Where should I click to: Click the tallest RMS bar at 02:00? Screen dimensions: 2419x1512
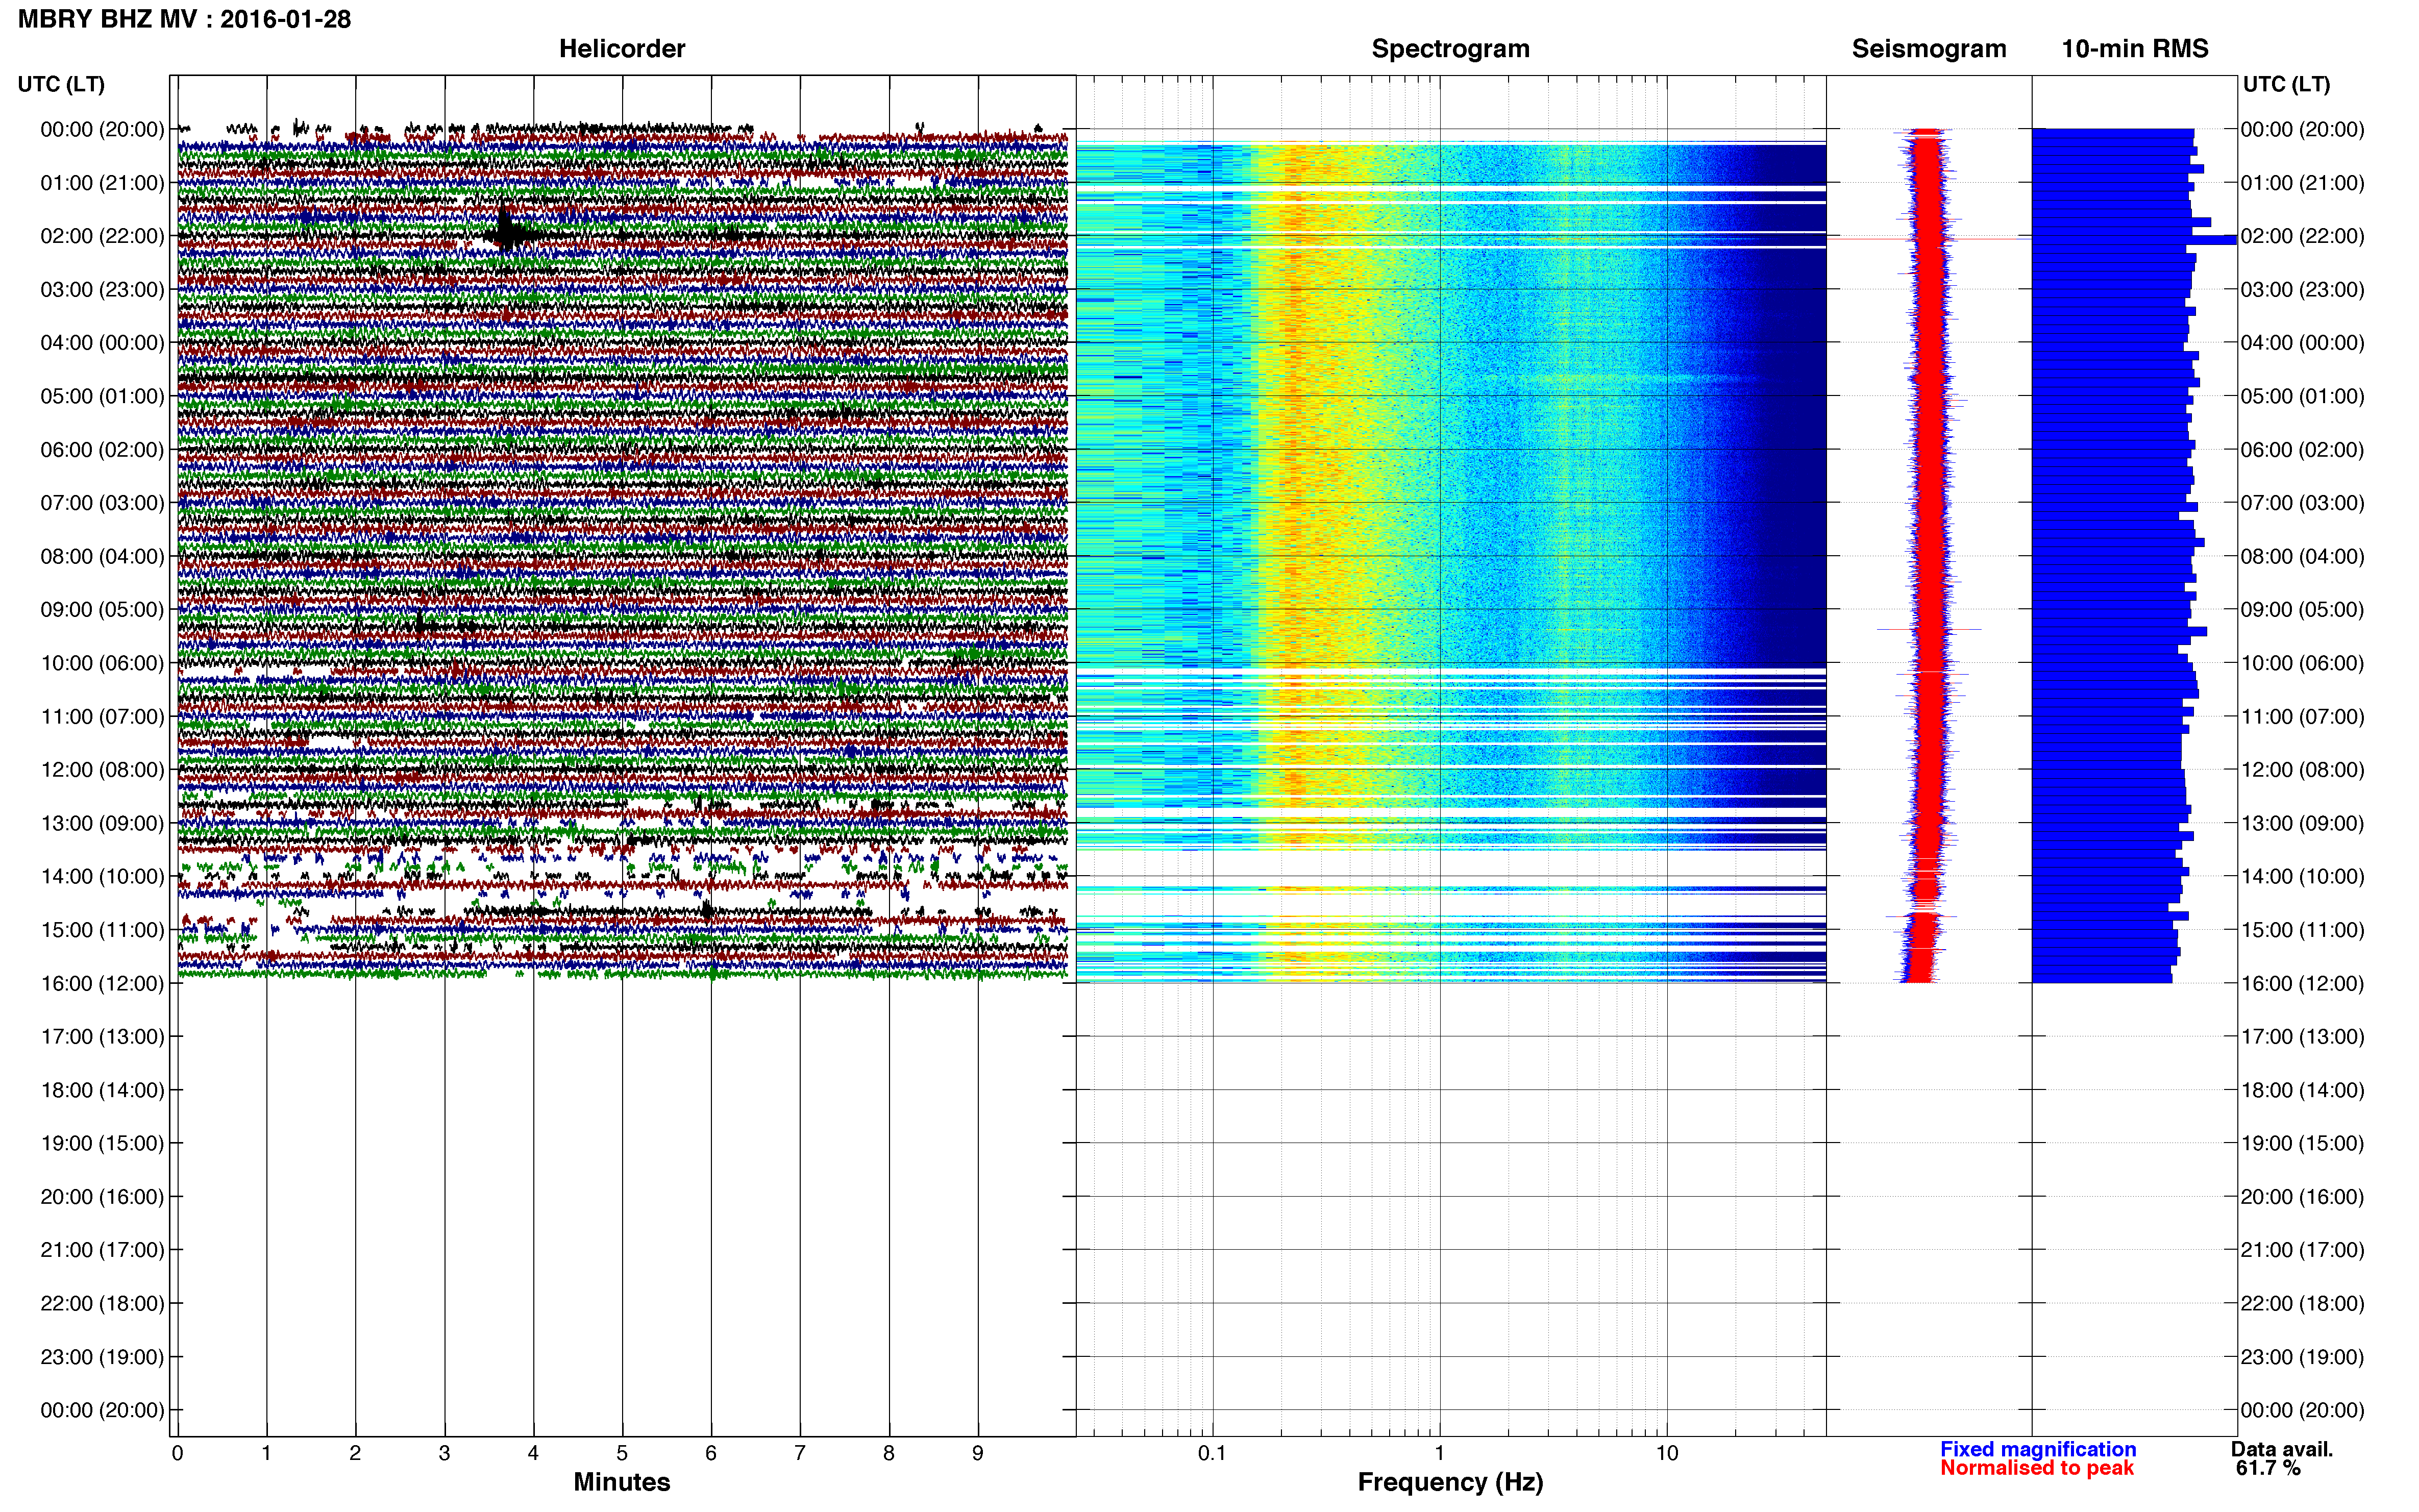[x=2134, y=240]
